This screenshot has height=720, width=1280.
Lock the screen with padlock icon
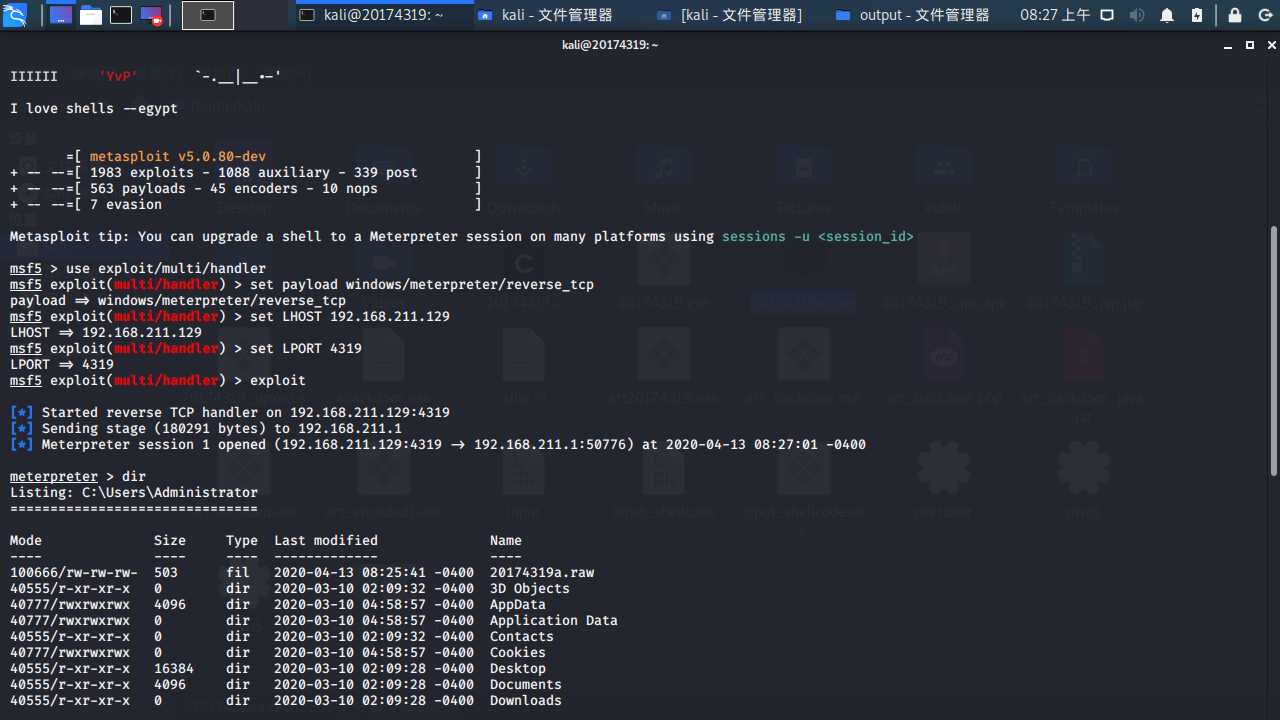pos(1235,15)
